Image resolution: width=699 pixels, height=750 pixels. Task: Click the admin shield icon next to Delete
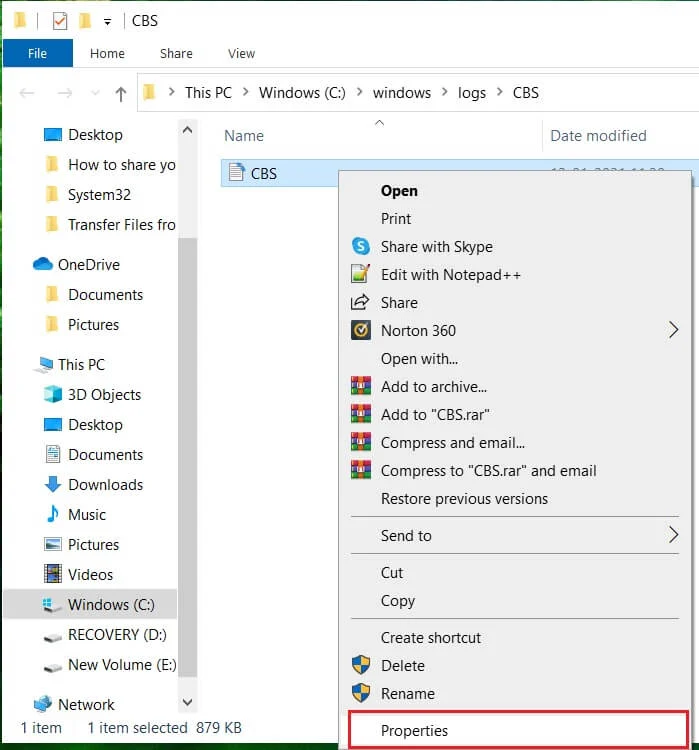[x=361, y=665]
